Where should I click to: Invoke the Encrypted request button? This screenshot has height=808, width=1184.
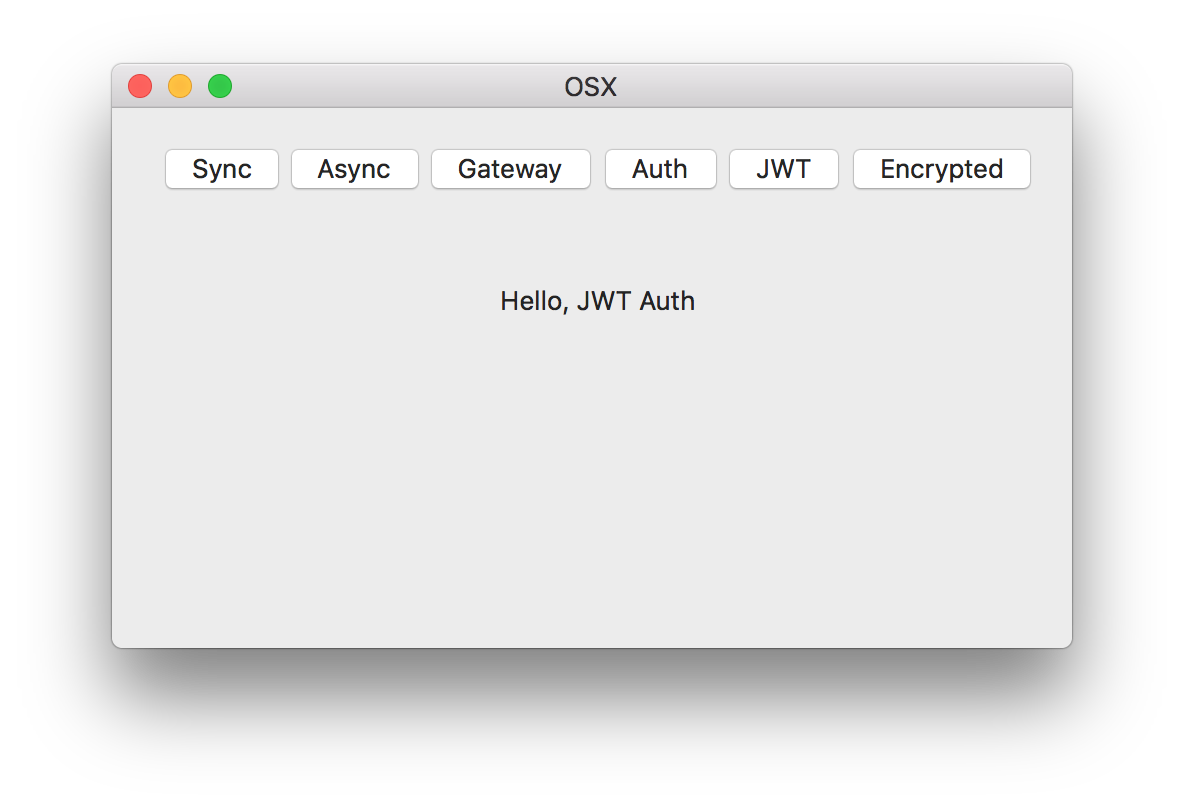tap(941, 169)
